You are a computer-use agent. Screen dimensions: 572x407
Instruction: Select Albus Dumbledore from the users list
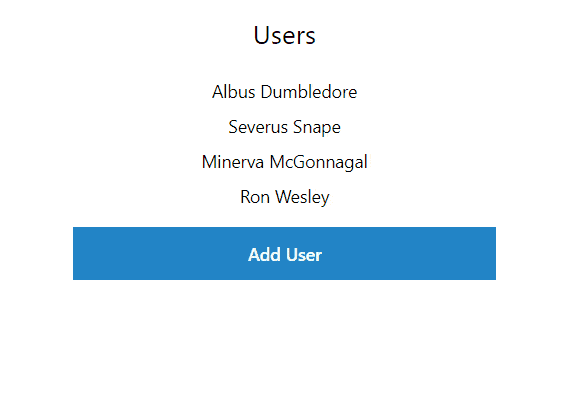[285, 92]
